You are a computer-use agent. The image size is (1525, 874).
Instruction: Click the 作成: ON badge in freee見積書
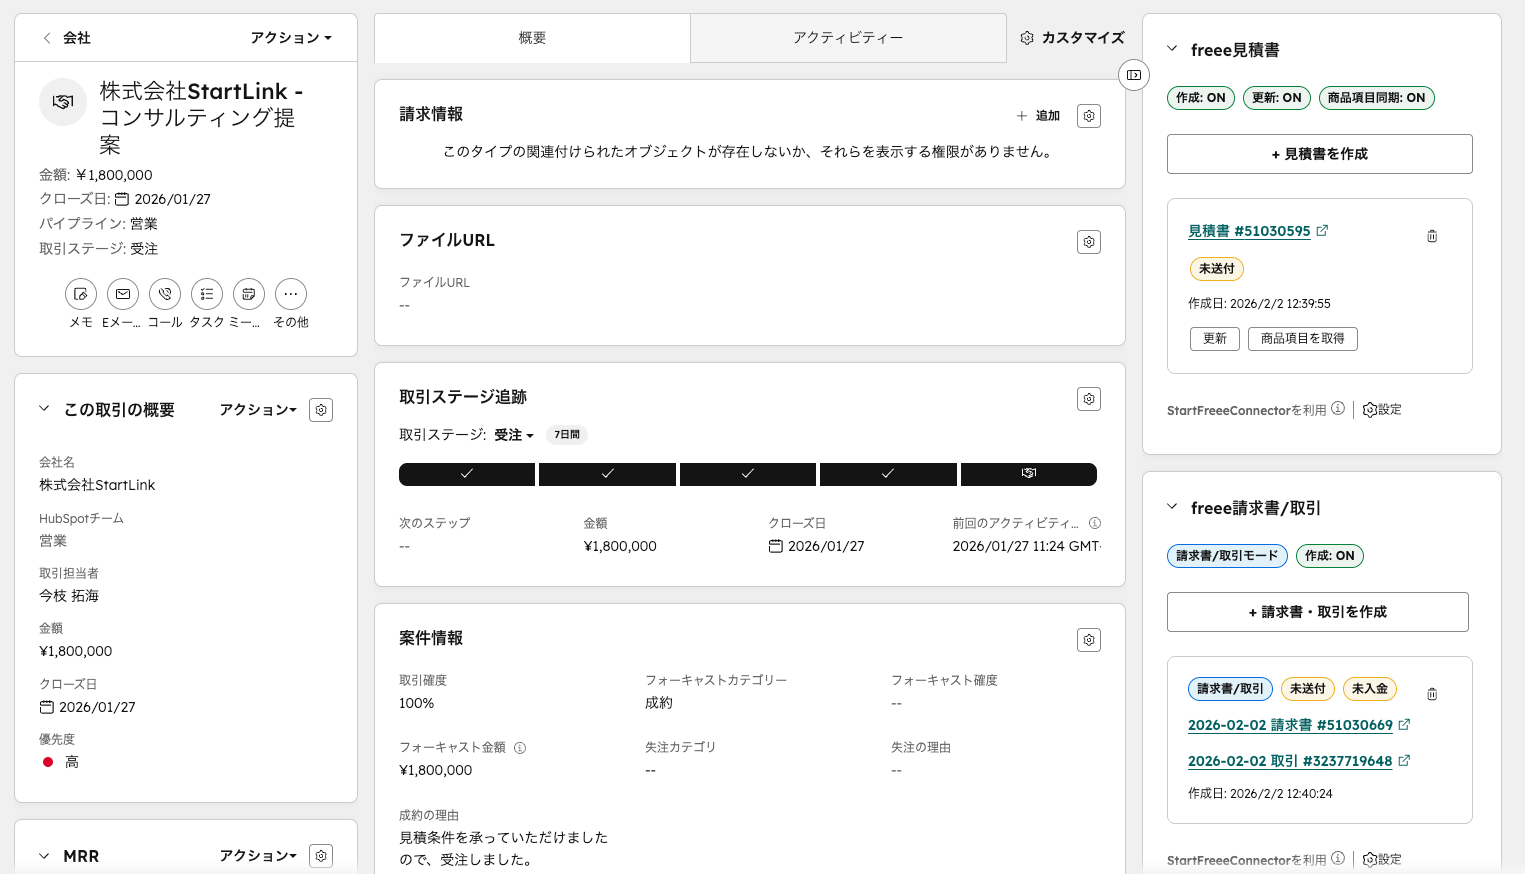pyautogui.click(x=1201, y=98)
